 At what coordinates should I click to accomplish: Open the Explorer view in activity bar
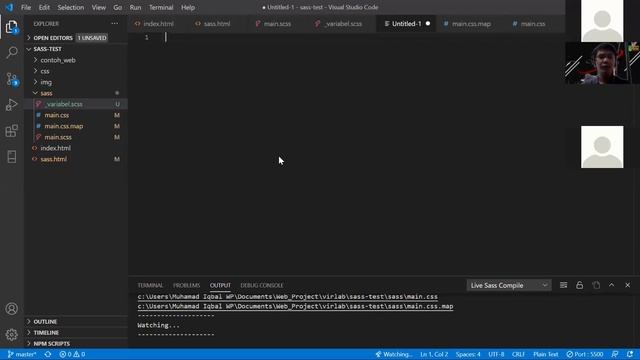pyautogui.click(x=11, y=27)
